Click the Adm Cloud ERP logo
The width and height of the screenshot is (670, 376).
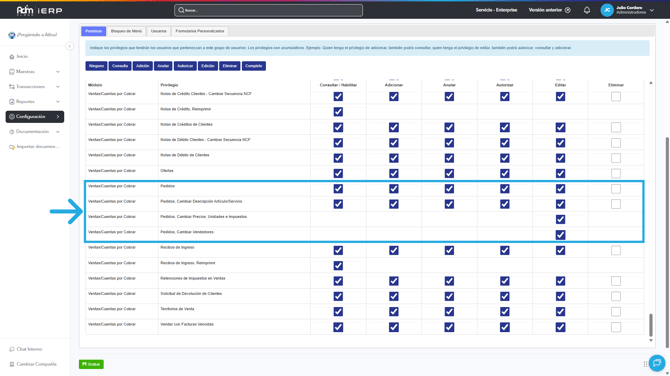point(39,10)
